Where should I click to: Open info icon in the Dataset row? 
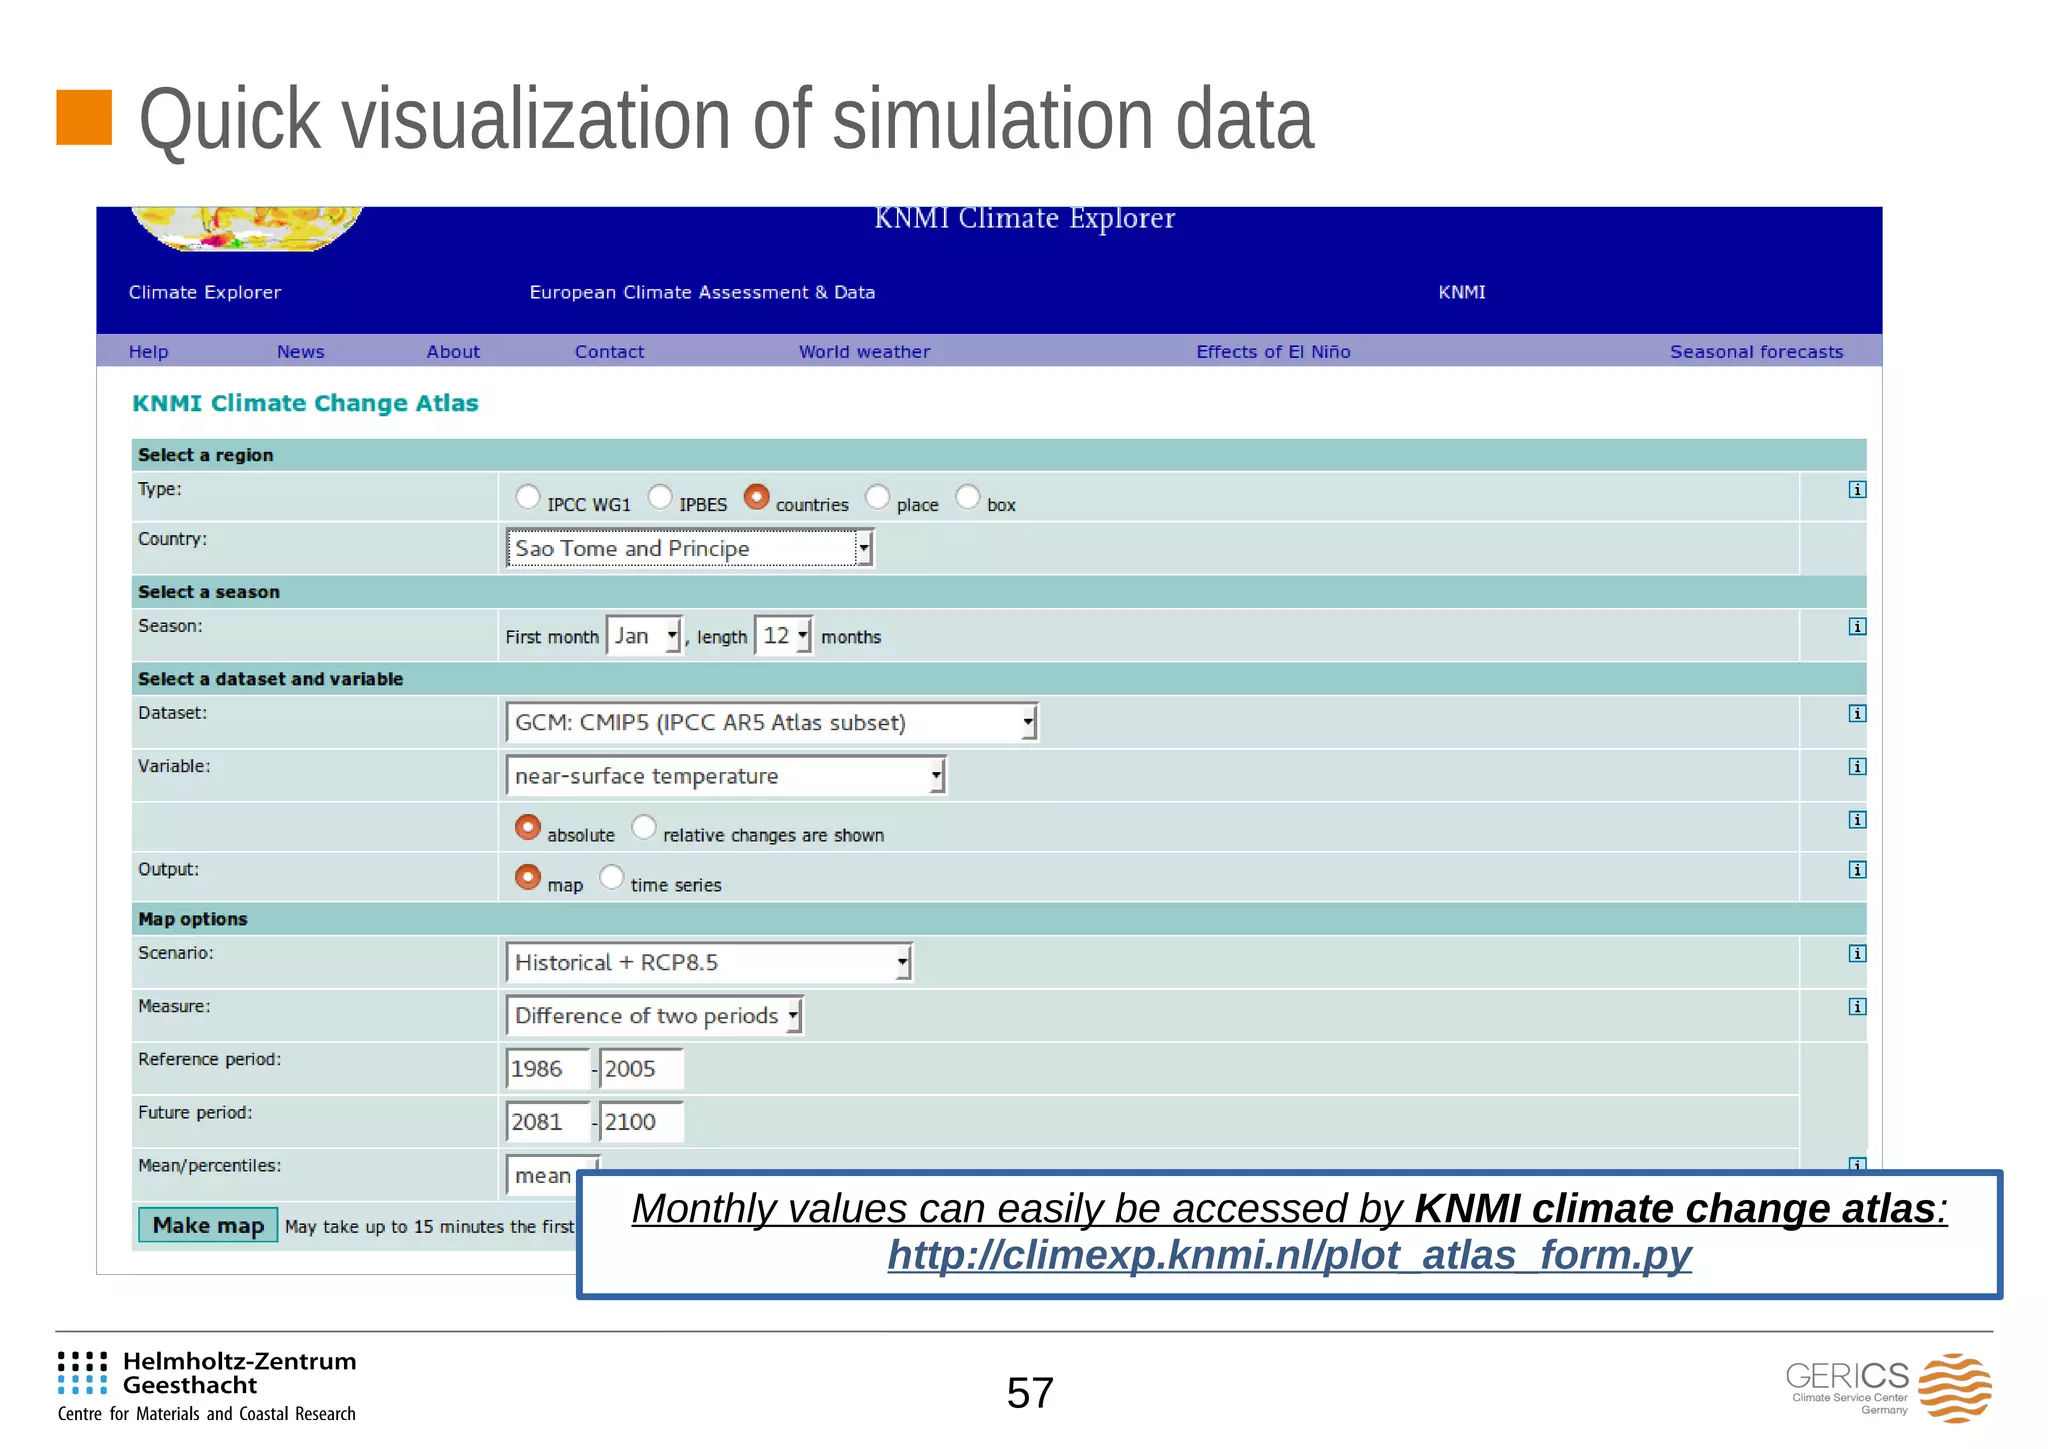[1856, 714]
